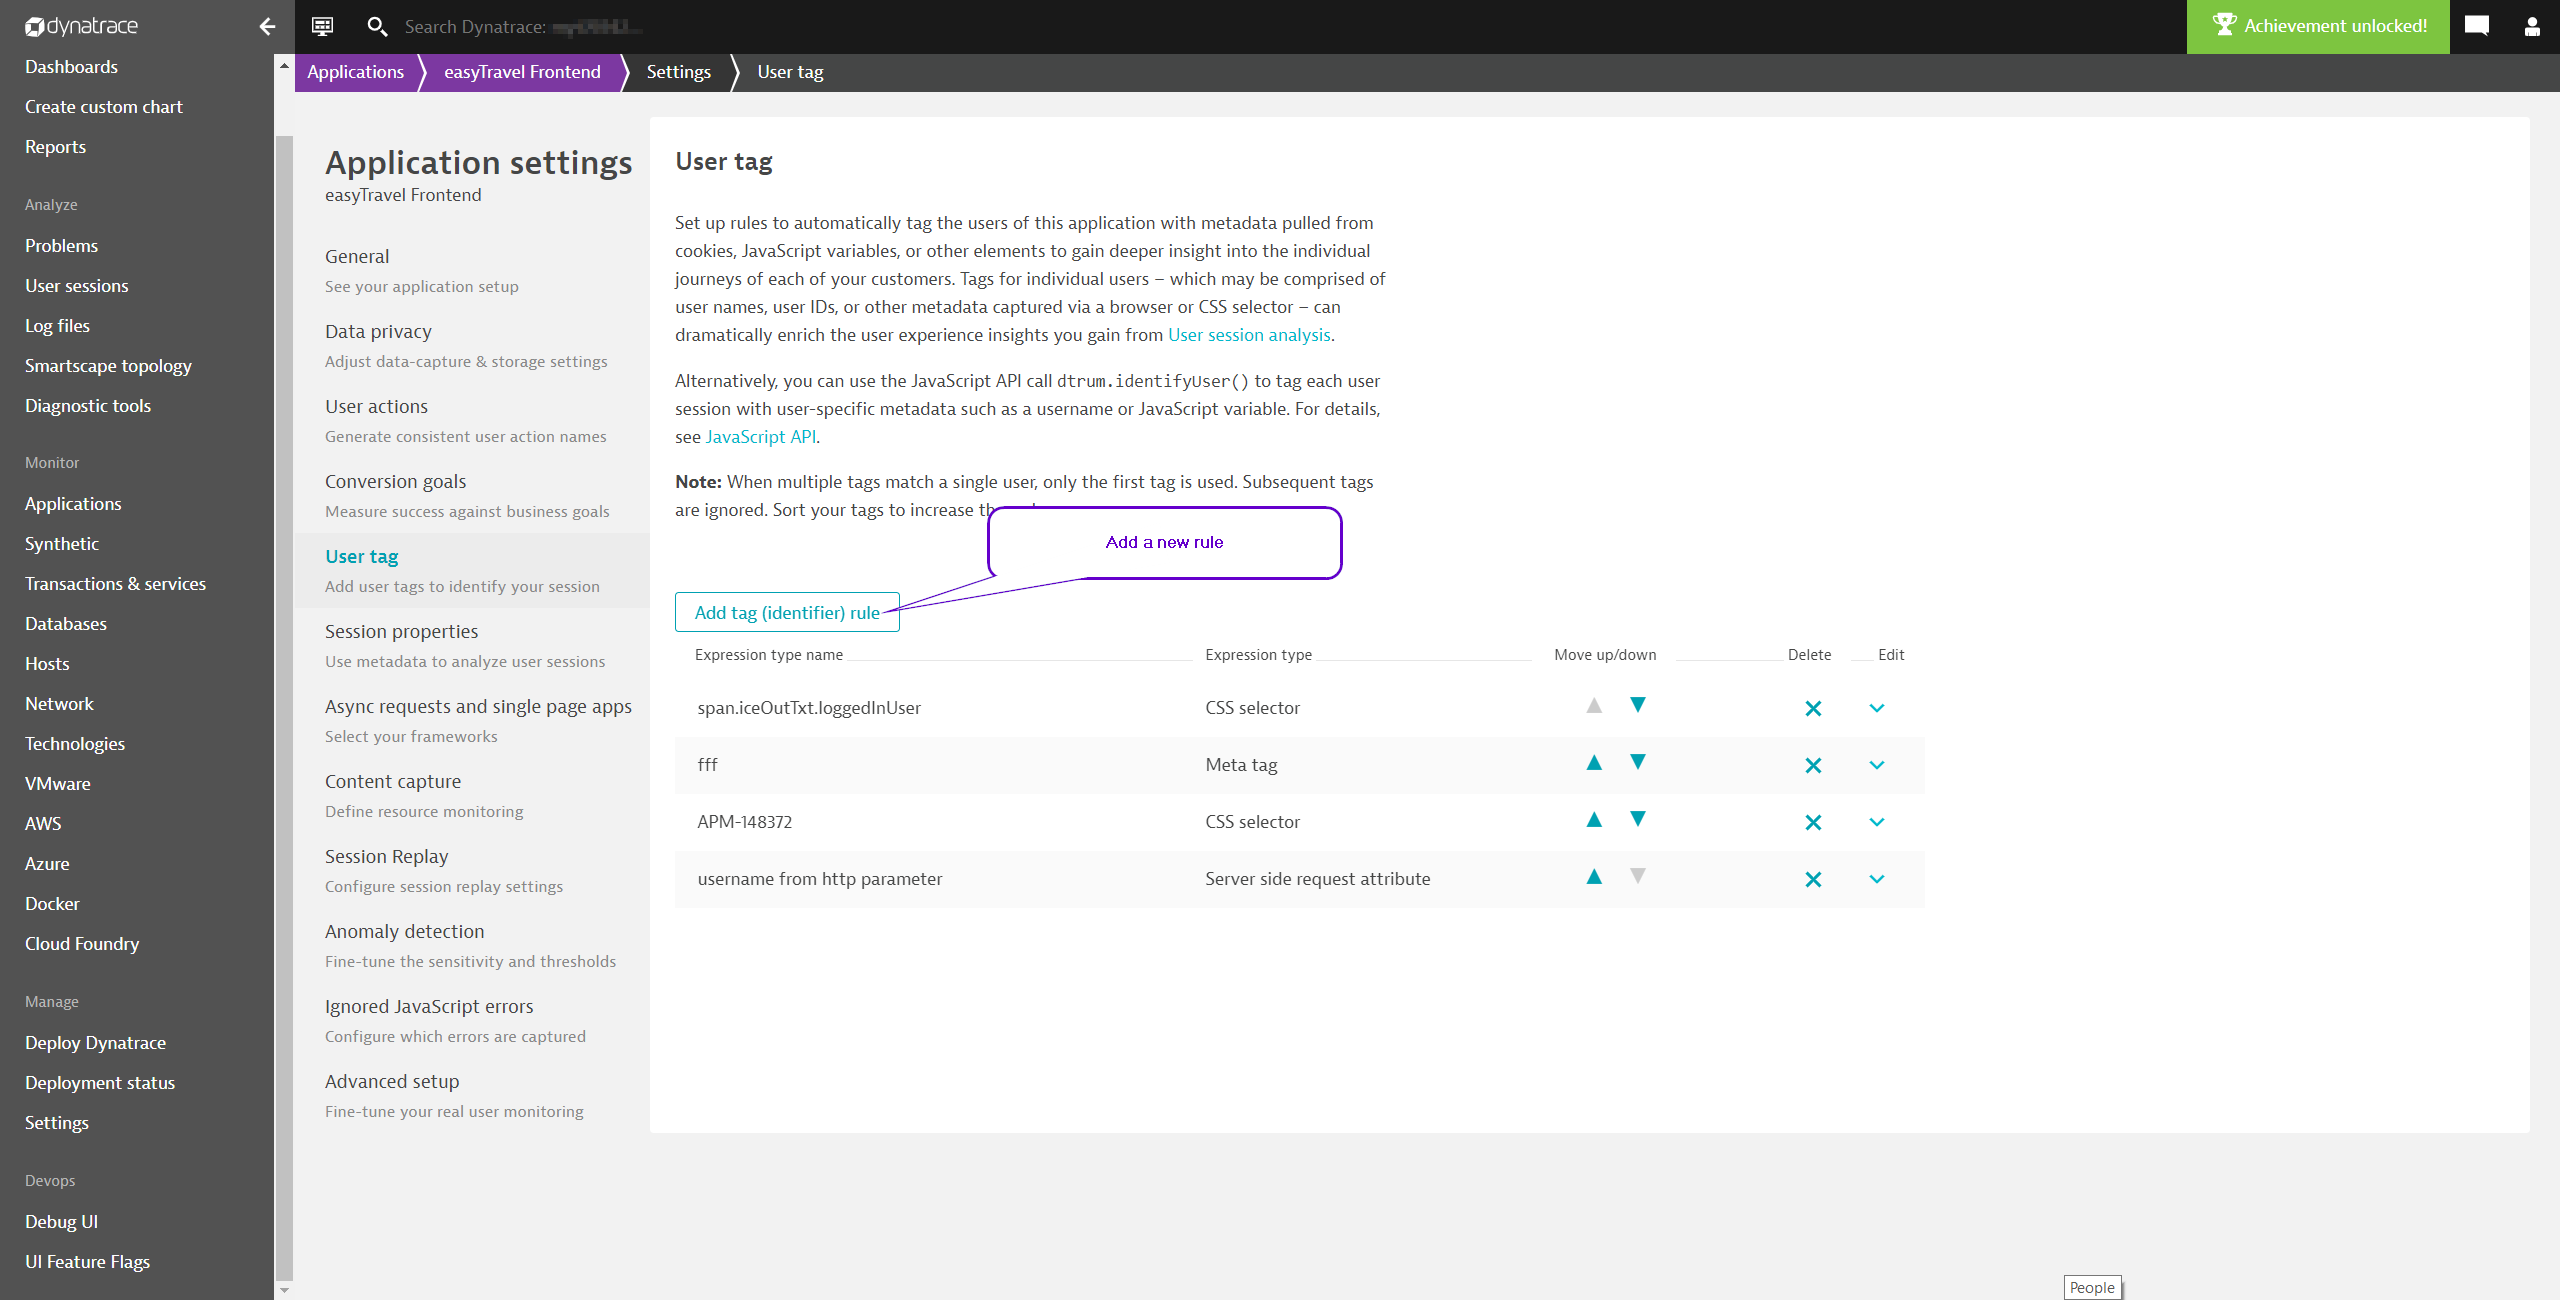Click the Dynatrace logo

point(82,26)
